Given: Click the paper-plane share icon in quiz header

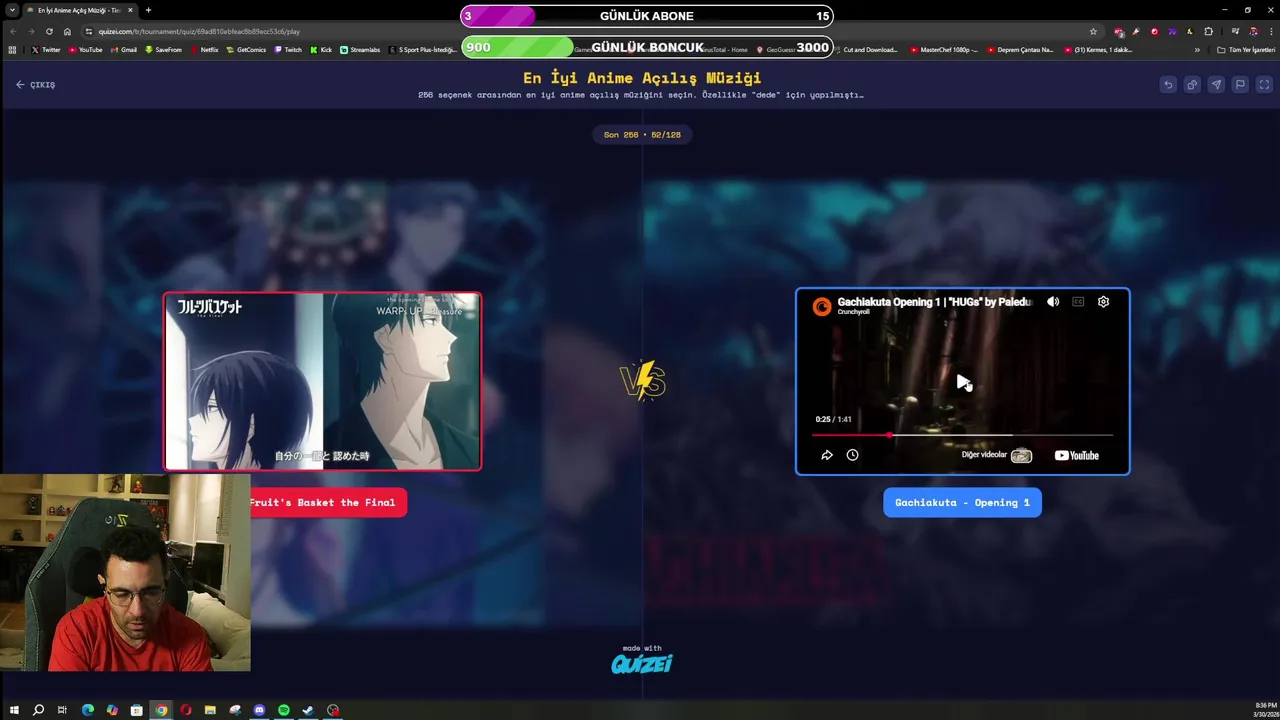Looking at the screenshot, I should [x=1216, y=85].
